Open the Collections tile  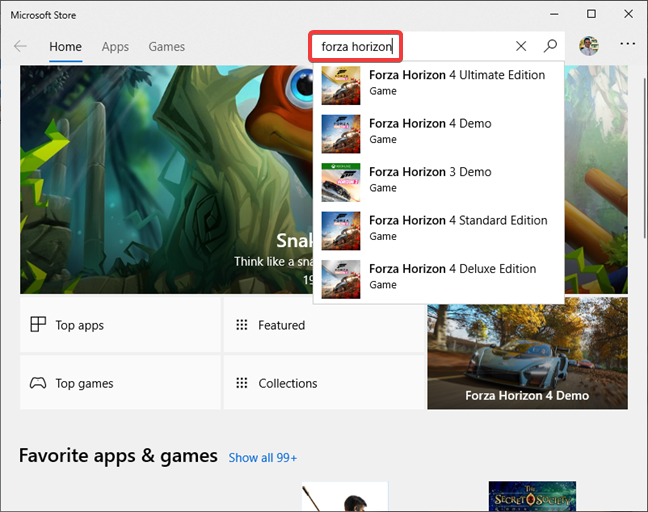(x=324, y=383)
